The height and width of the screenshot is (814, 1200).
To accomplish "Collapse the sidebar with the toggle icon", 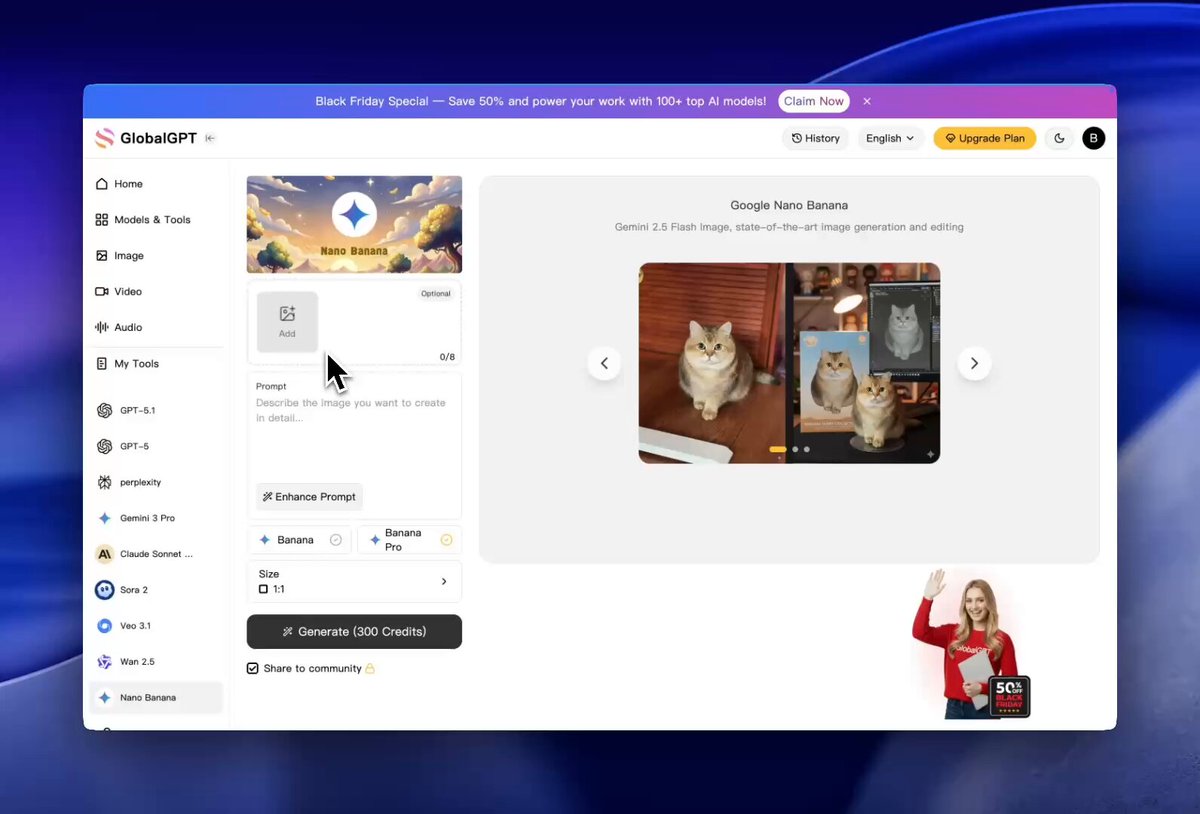I will tap(210, 138).
